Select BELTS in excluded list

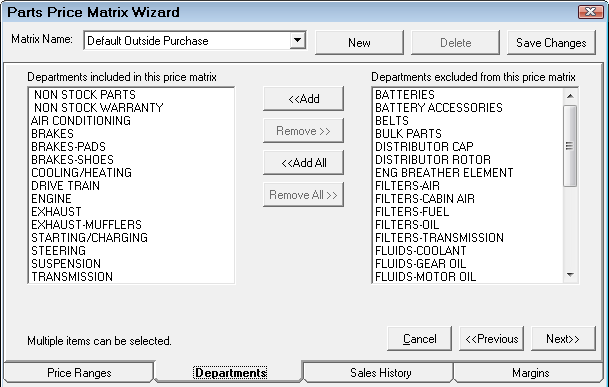(468, 121)
